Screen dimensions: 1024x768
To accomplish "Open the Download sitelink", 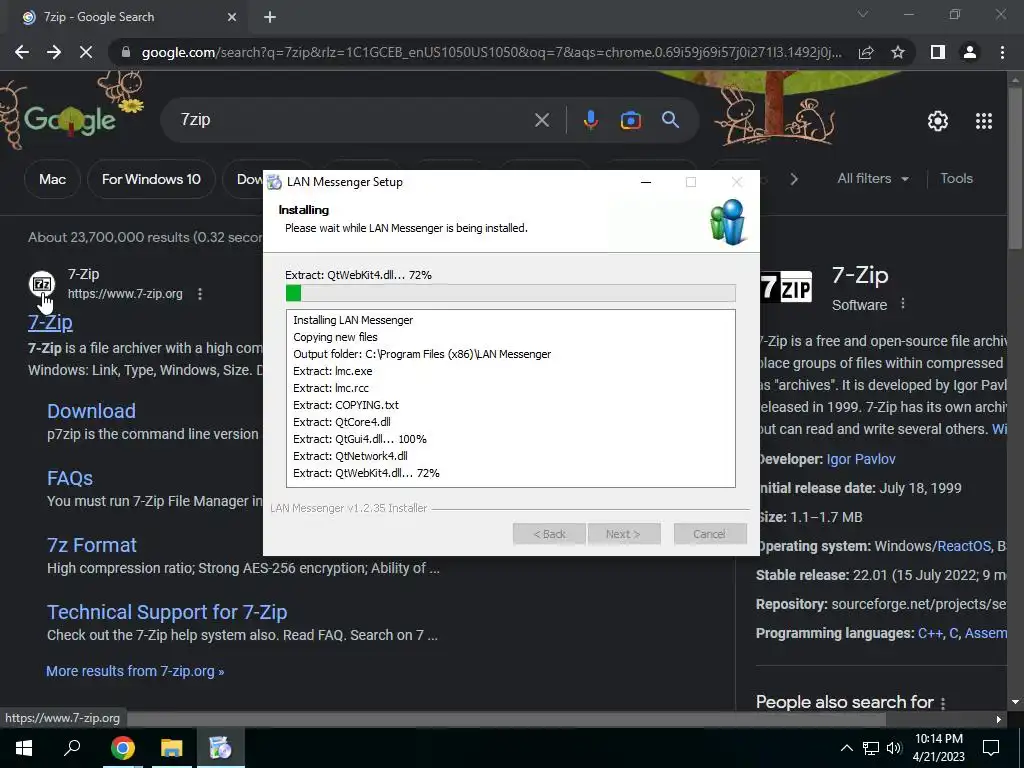I will [91, 411].
